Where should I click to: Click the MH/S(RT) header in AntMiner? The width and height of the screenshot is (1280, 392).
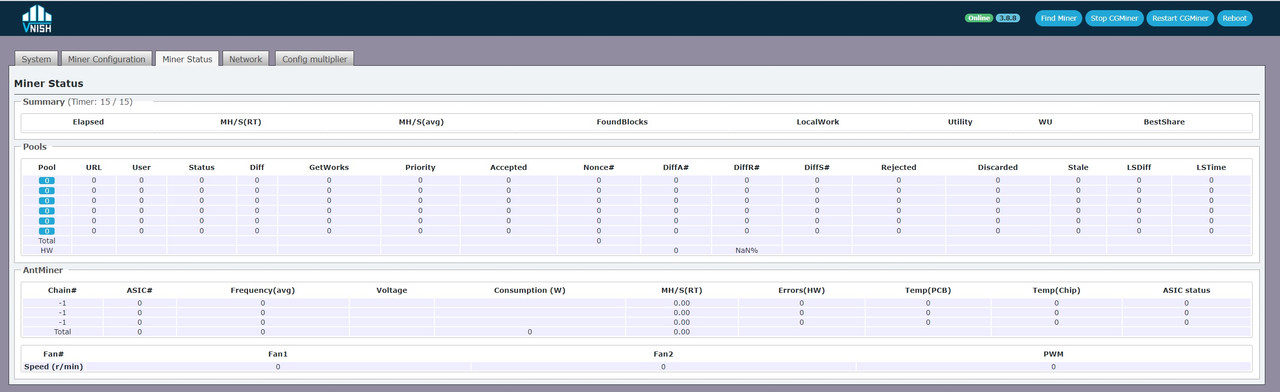[x=681, y=290]
